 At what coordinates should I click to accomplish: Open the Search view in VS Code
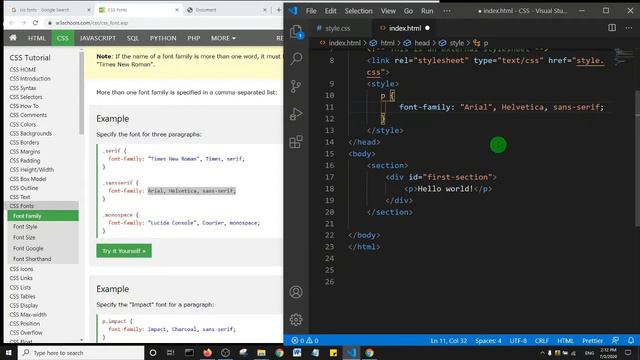296,58
